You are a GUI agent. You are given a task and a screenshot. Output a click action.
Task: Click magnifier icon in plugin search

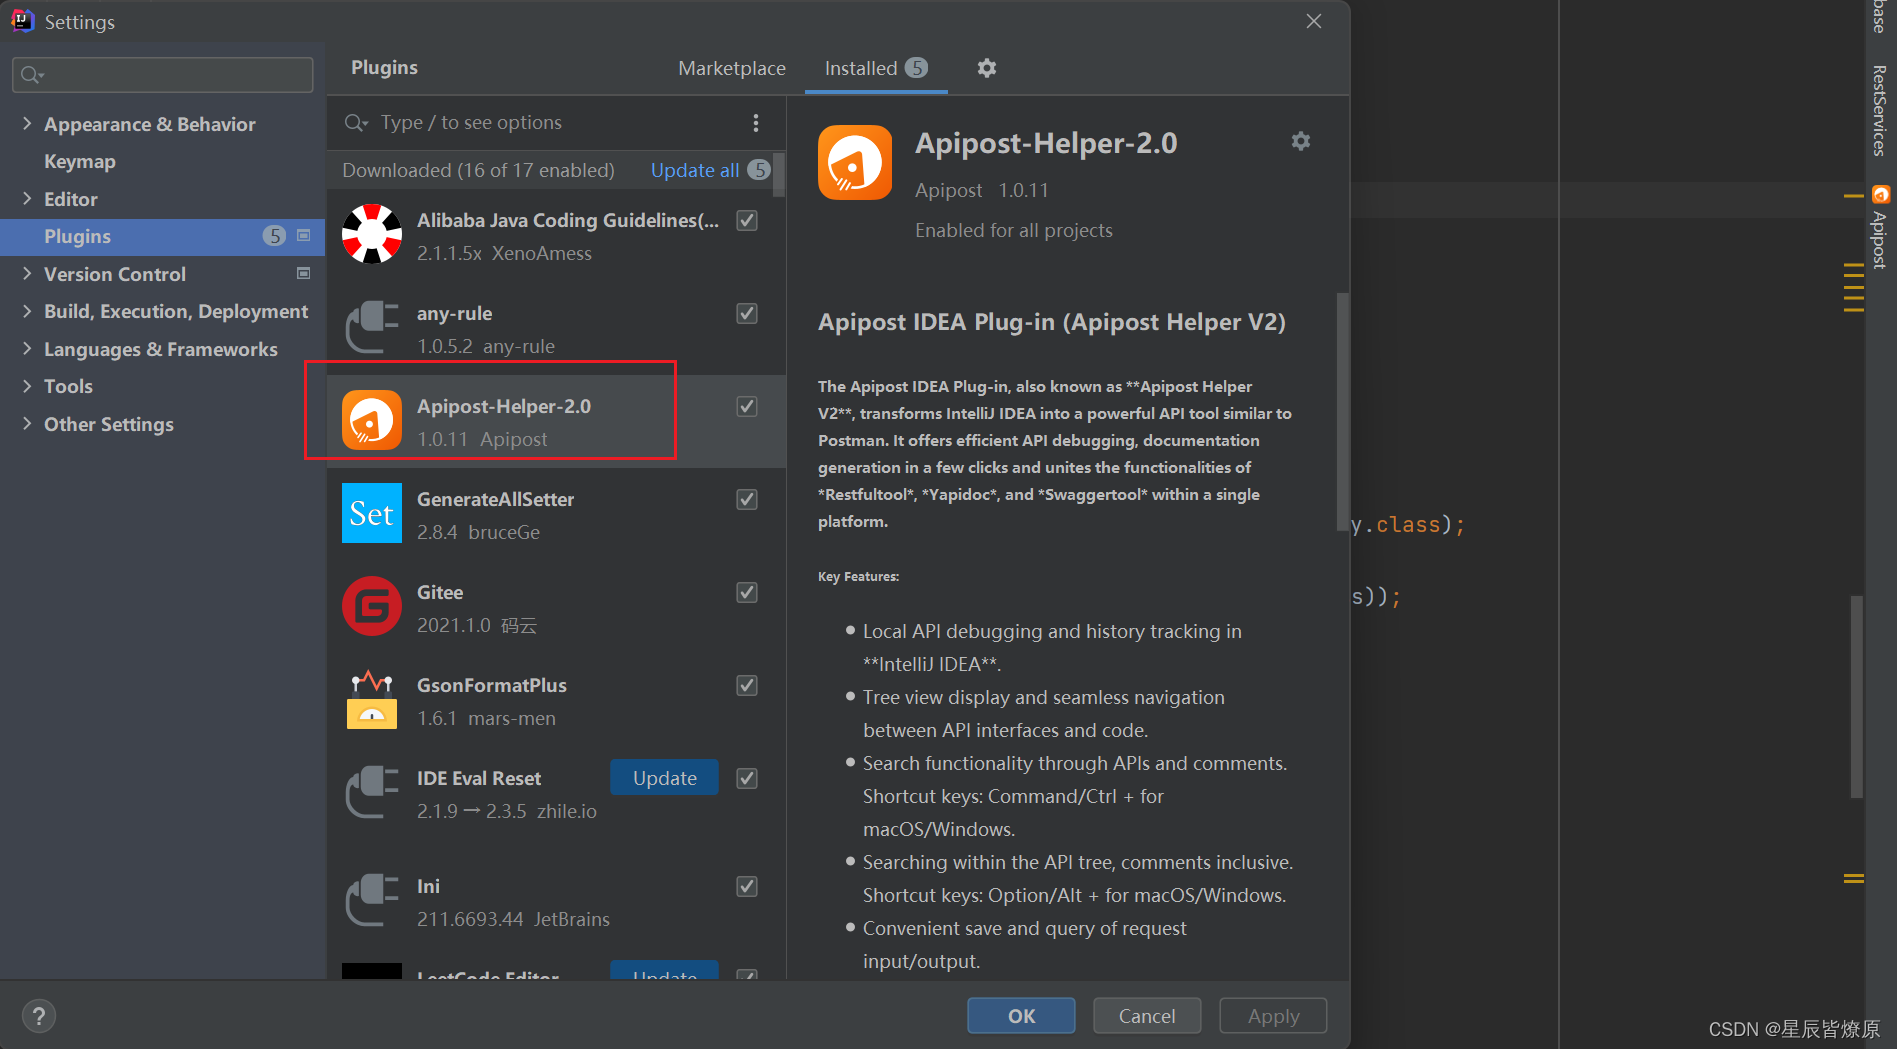(x=356, y=123)
